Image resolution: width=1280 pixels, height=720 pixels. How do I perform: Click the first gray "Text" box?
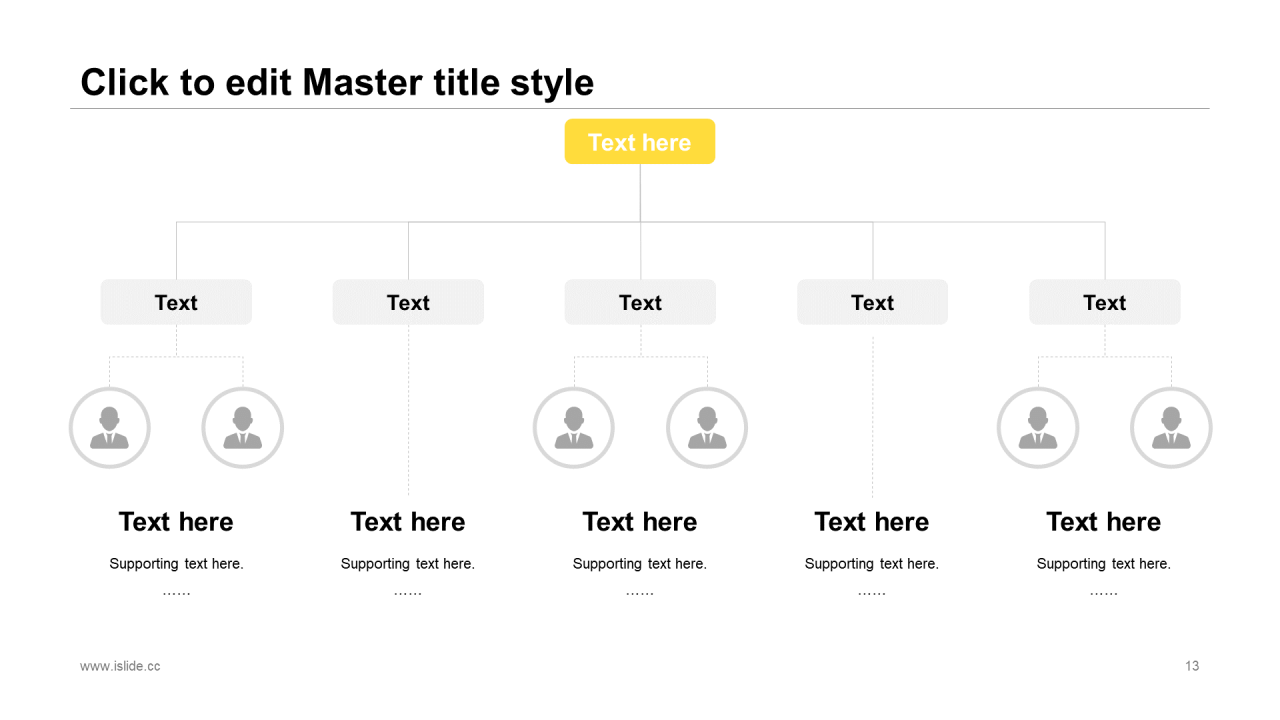click(x=176, y=302)
